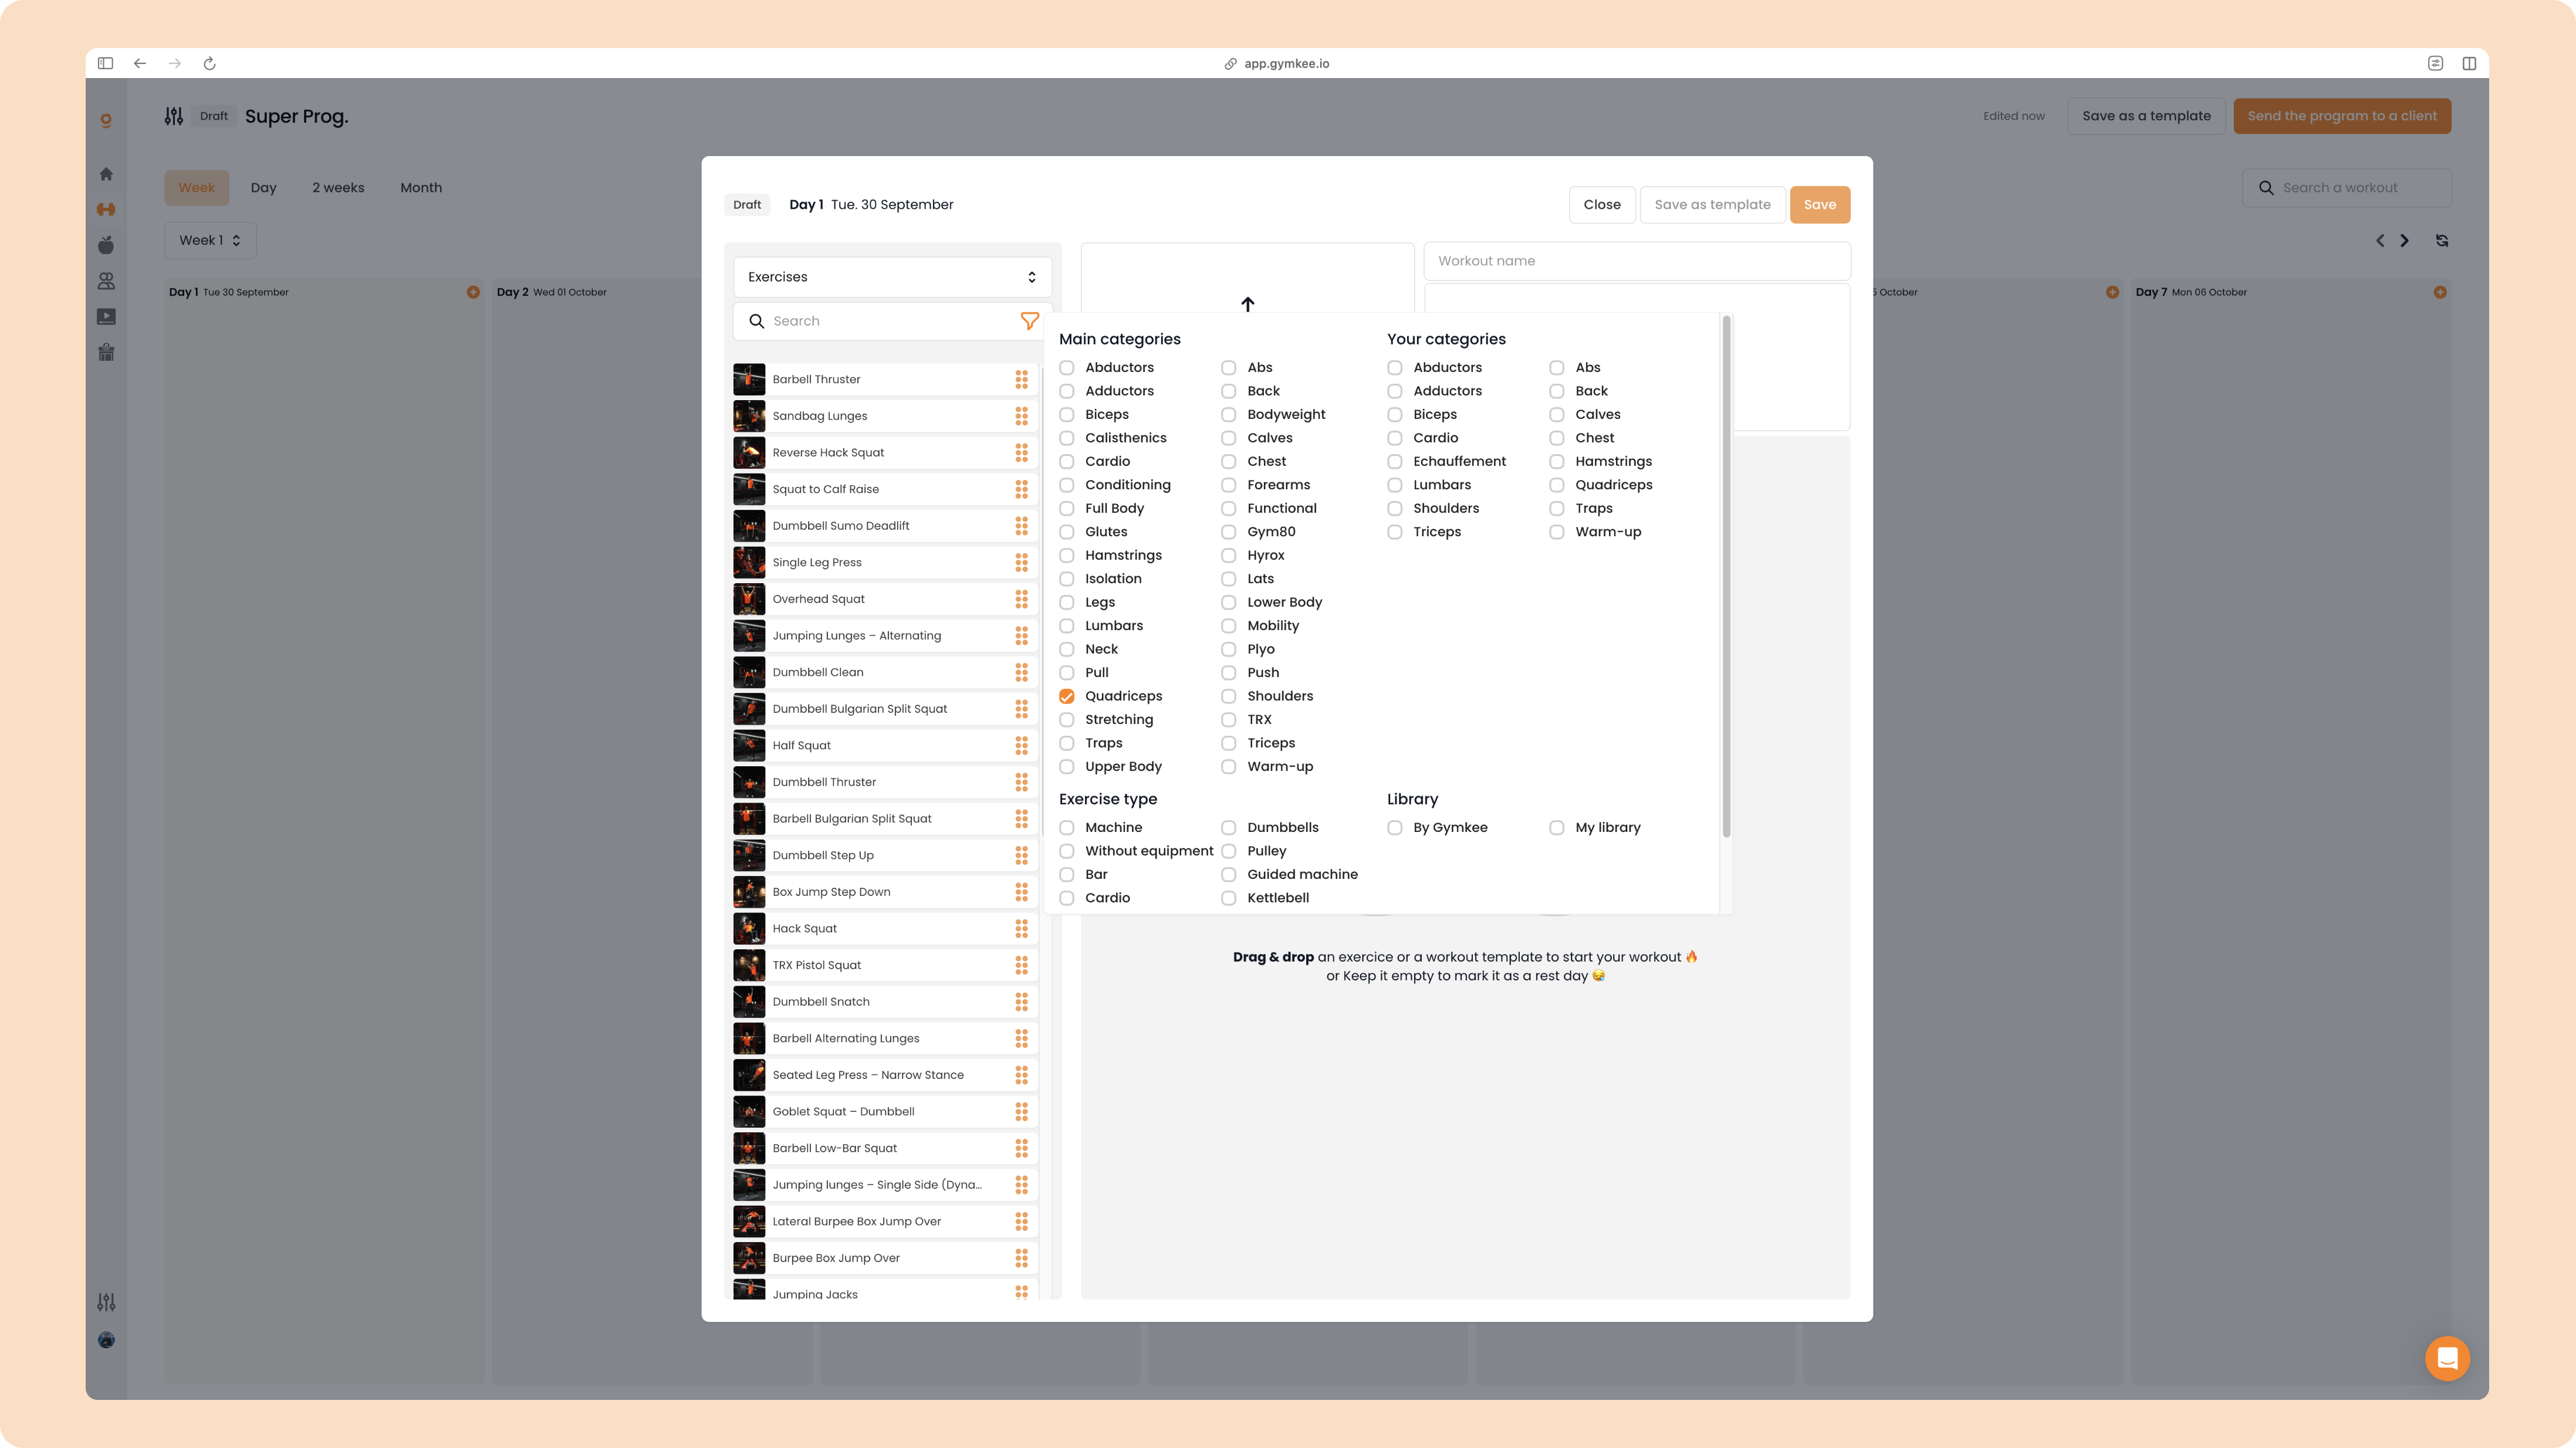Select Reverse Hack Squat exercise

tap(885, 452)
